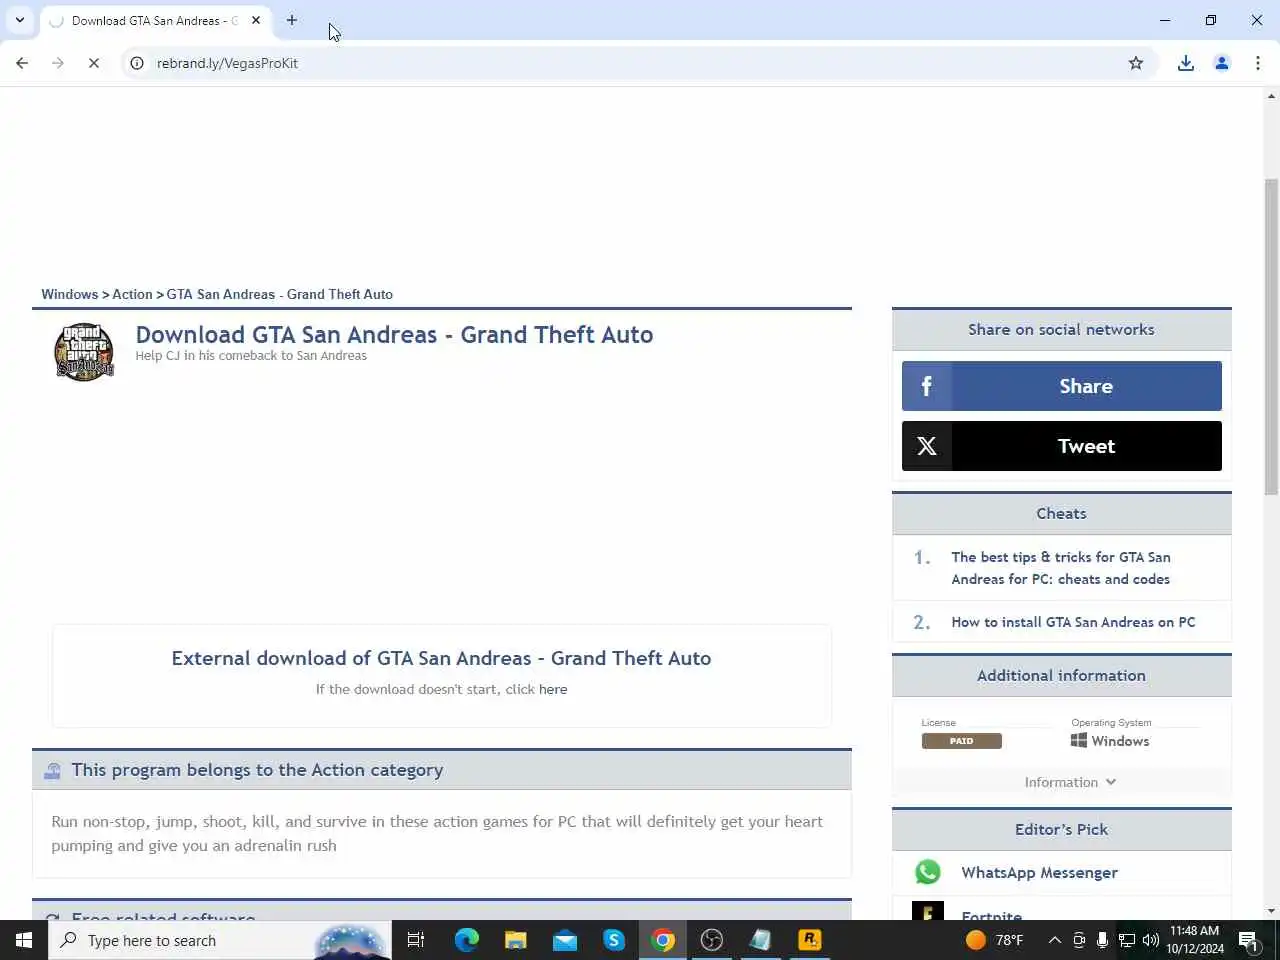Expand the Information chevron
1280x960 pixels.
[1111, 782]
